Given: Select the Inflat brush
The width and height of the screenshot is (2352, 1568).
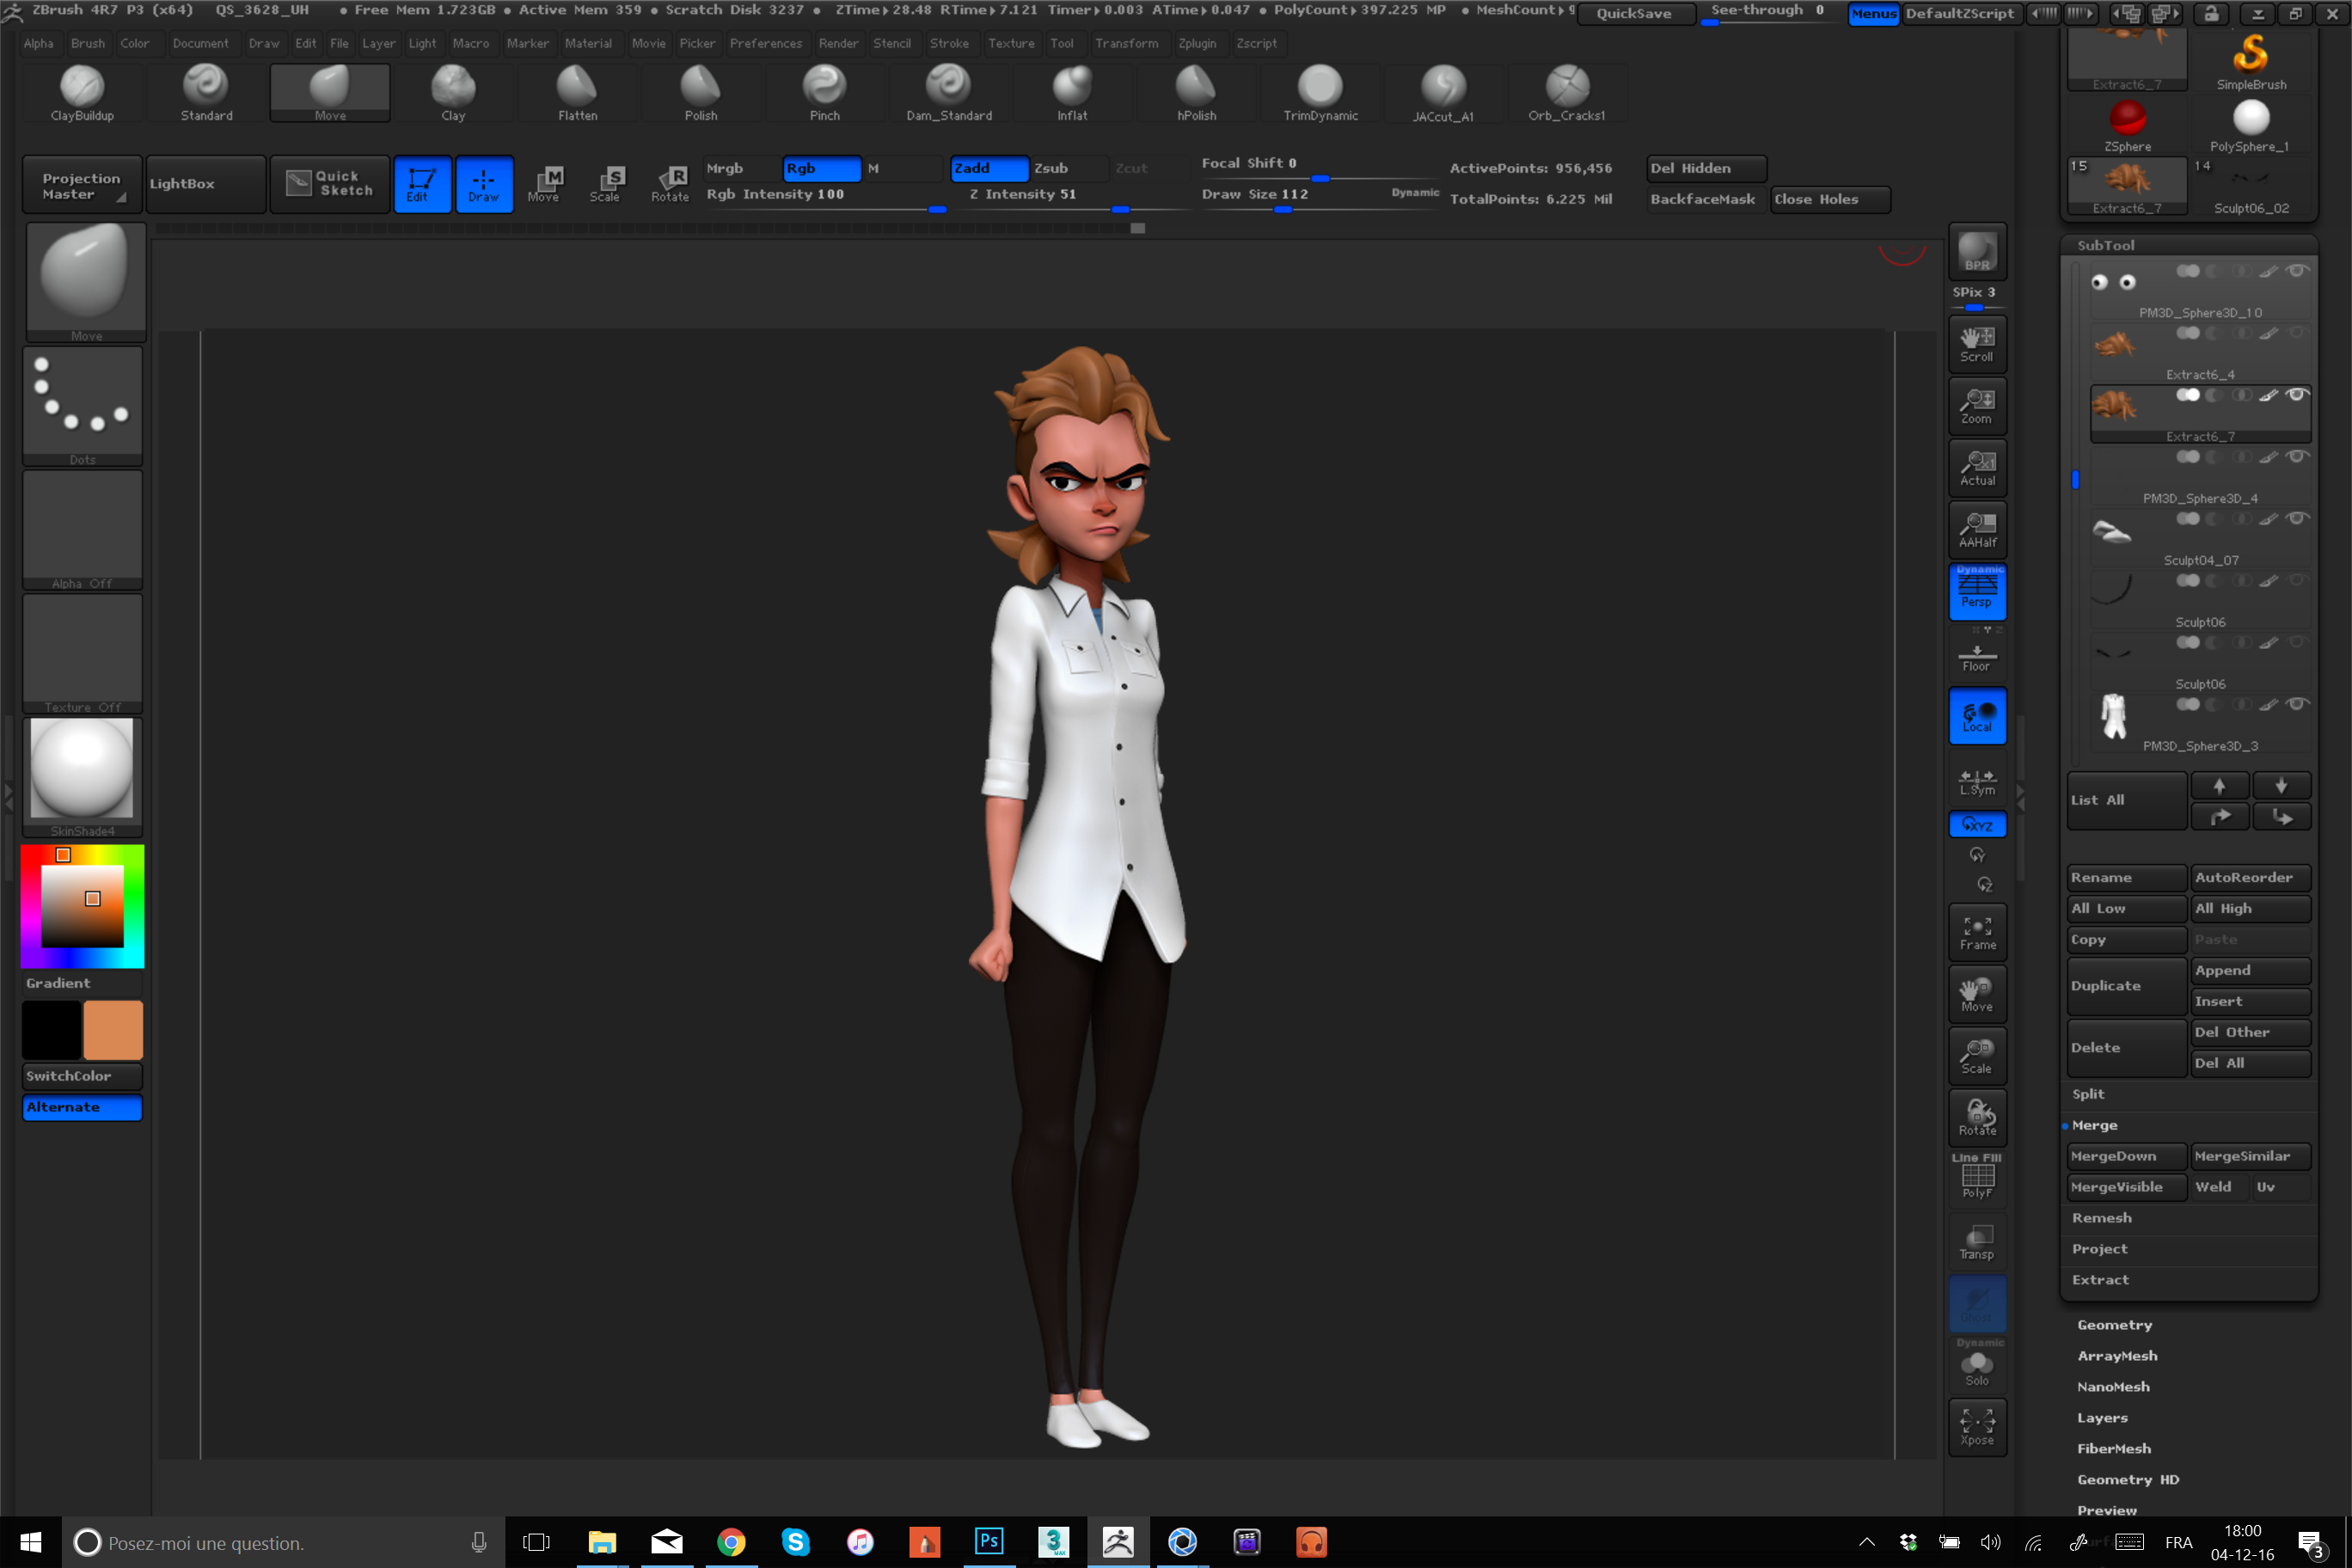Looking at the screenshot, I should [x=1072, y=93].
